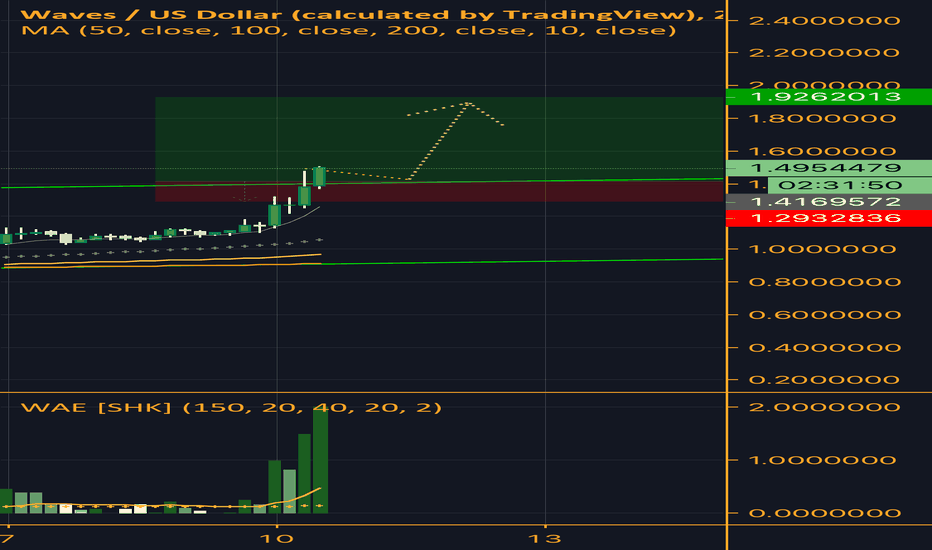
Task: Click the 0.4000000 price axis value
Action: 824,347
